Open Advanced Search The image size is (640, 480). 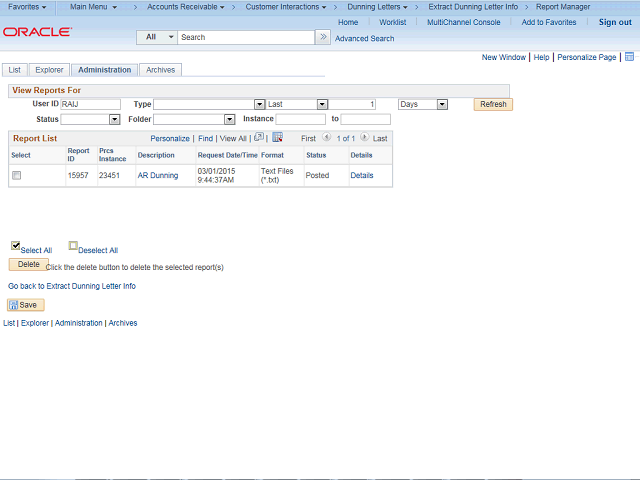pyautogui.click(x=364, y=38)
